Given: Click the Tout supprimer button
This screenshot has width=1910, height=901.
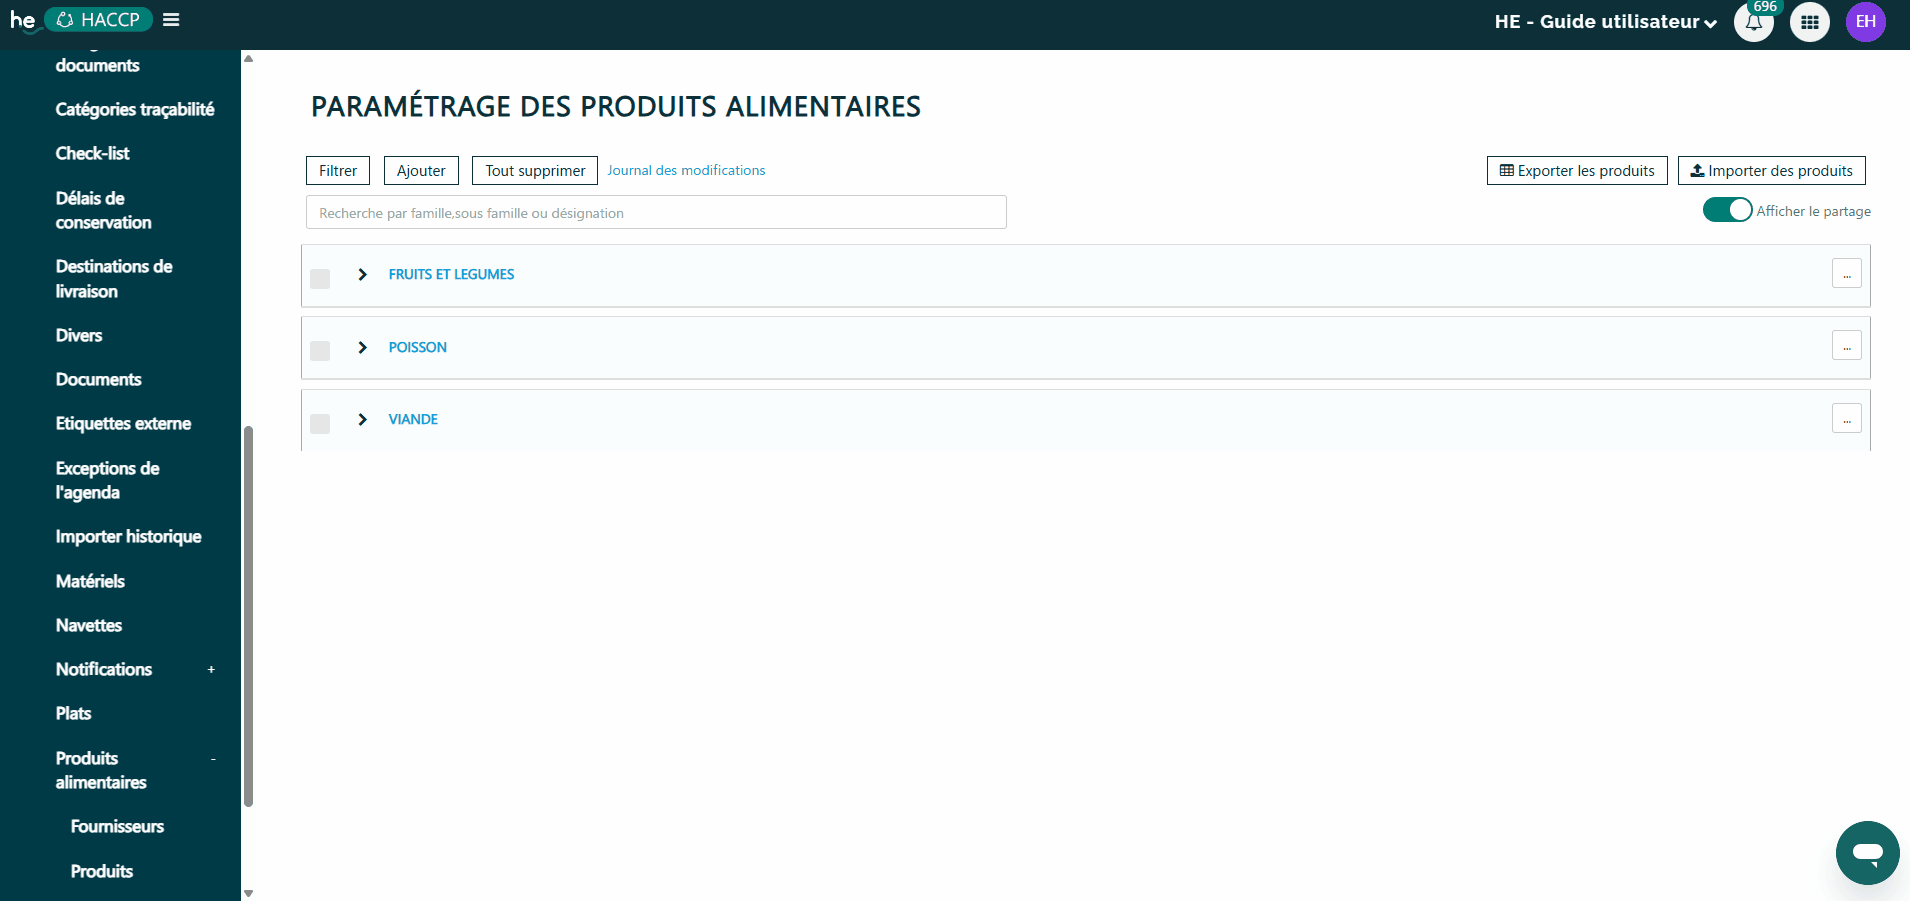Looking at the screenshot, I should tap(534, 170).
